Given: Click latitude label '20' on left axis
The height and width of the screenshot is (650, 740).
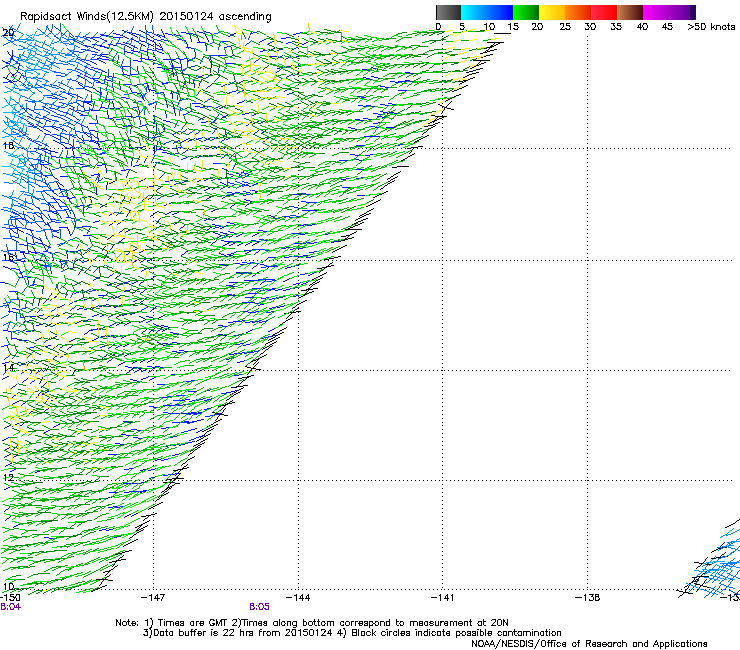Looking at the screenshot, I should coord(8,33).
